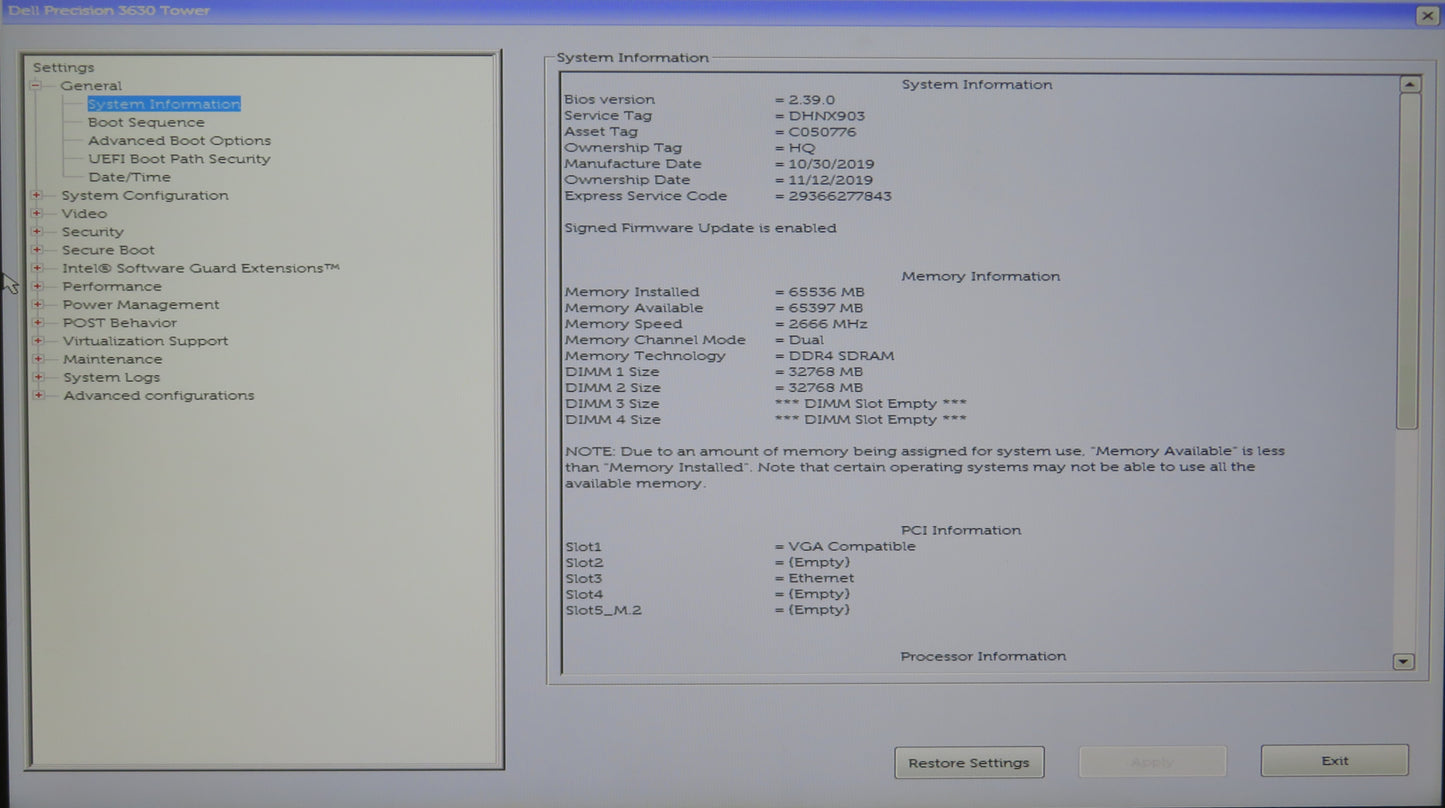Click the scroll up arrow

1410,85
